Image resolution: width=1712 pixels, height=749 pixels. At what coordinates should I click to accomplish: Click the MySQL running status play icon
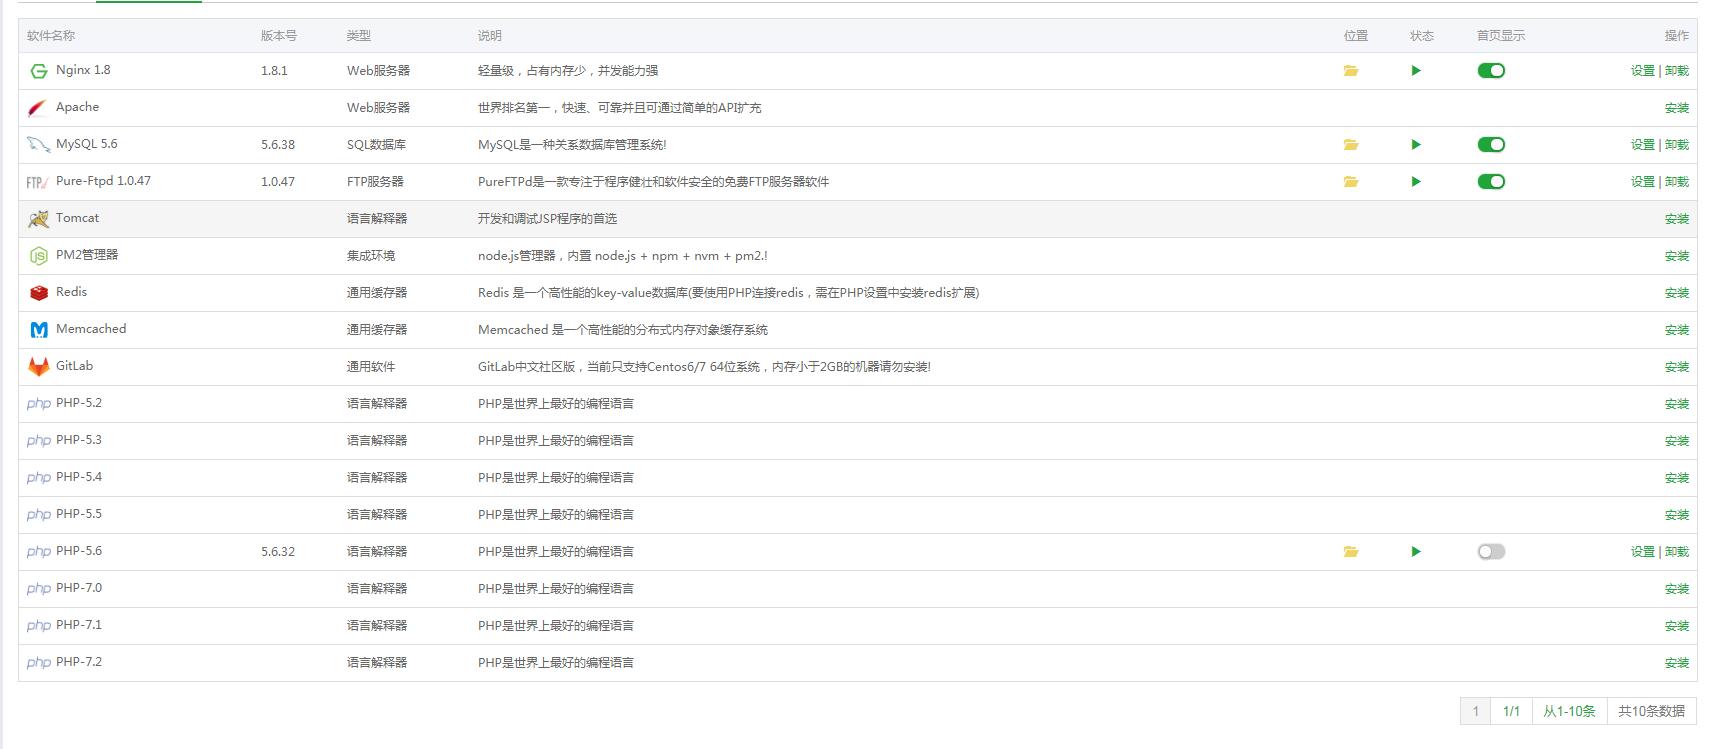[x=1416, y=145]
